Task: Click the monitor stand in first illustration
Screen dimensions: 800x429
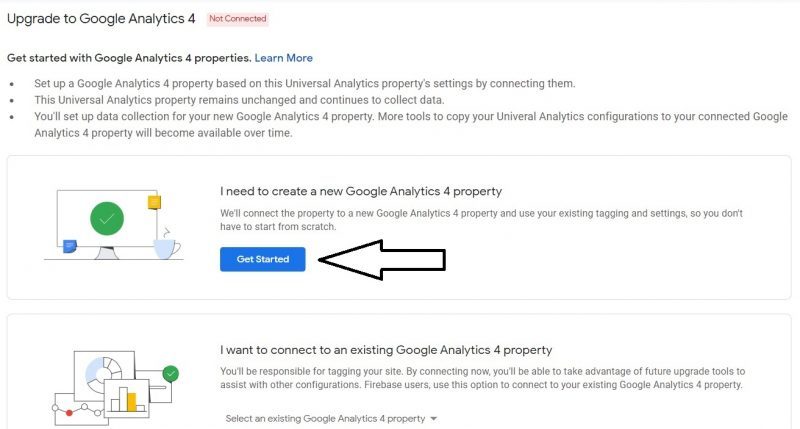Action: 107,253
